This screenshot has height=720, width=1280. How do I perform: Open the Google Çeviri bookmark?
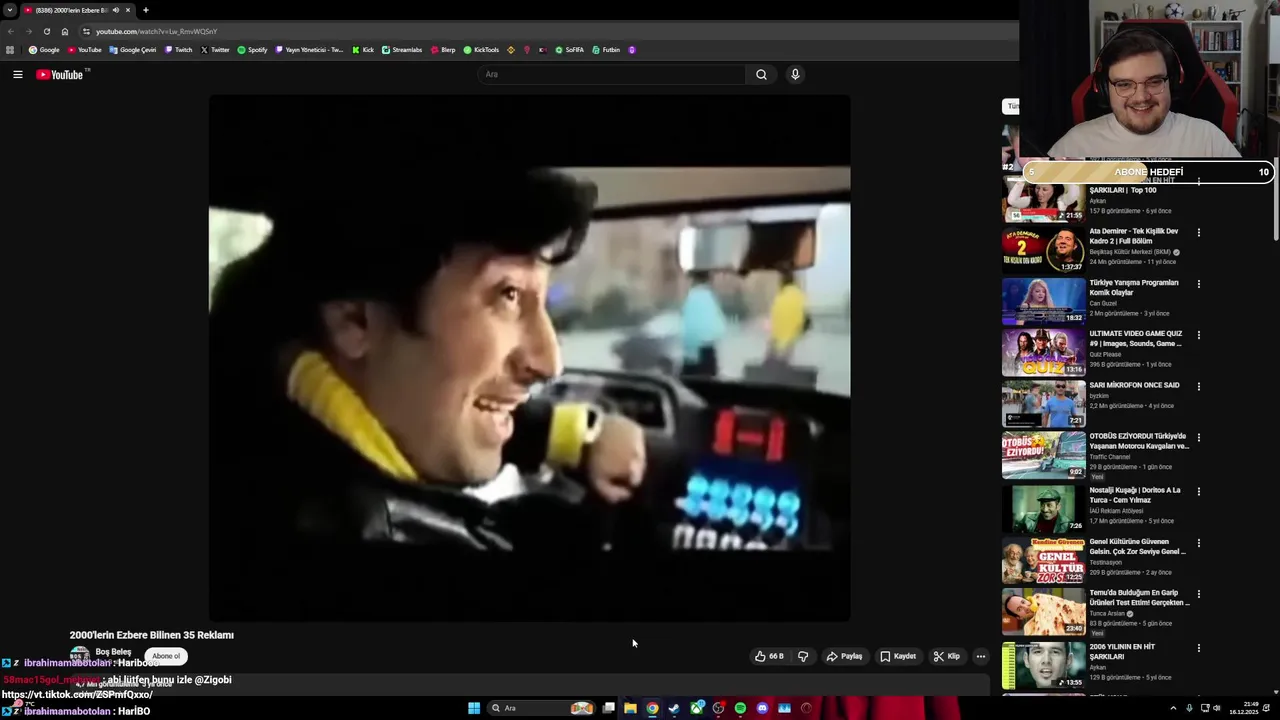pyautogui.click(x=133, y=50)
